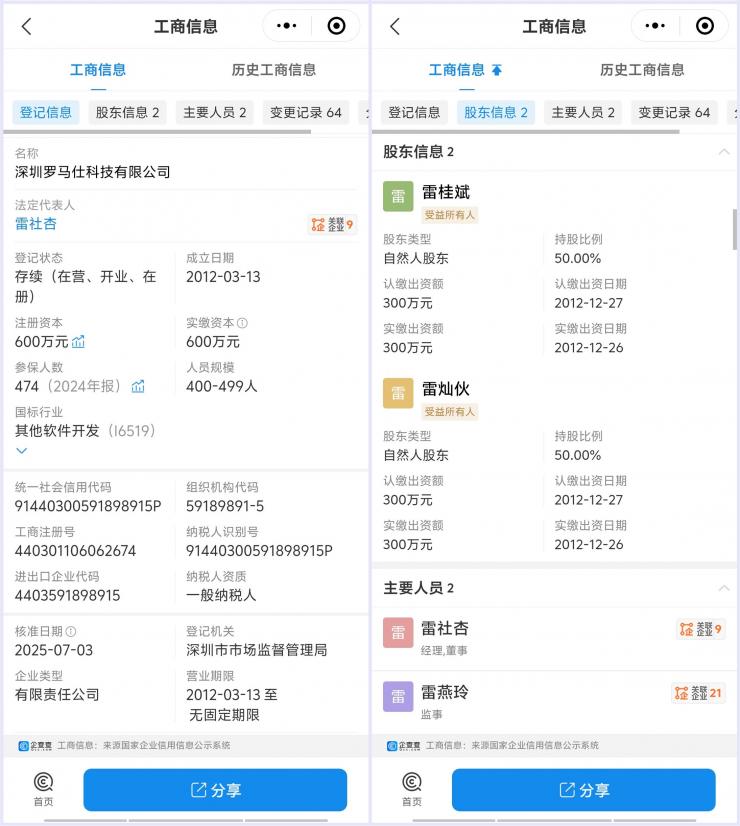Click right panel horizontal chip scrollbar
Image resolution: width=740 pixels, height=826 pixels.
526,132
